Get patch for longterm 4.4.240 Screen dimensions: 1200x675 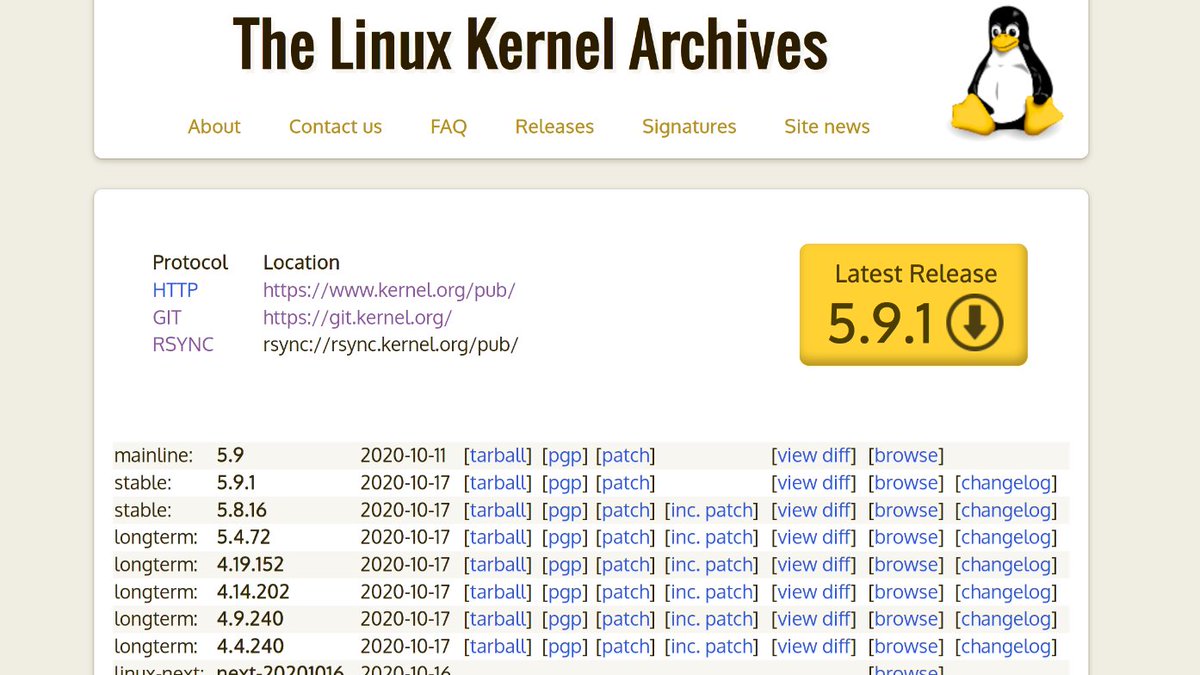click(x=625, y=646)
